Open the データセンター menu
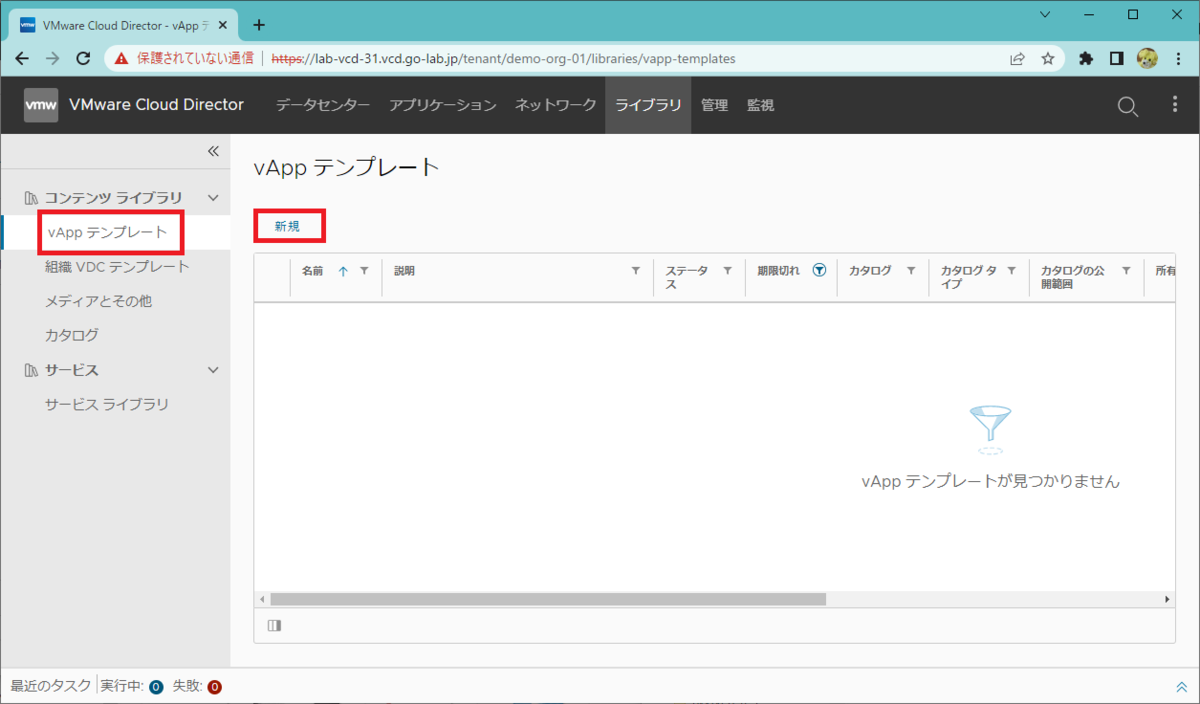Viewport: 1200px width, 704px height. click(x=323, y=105)
